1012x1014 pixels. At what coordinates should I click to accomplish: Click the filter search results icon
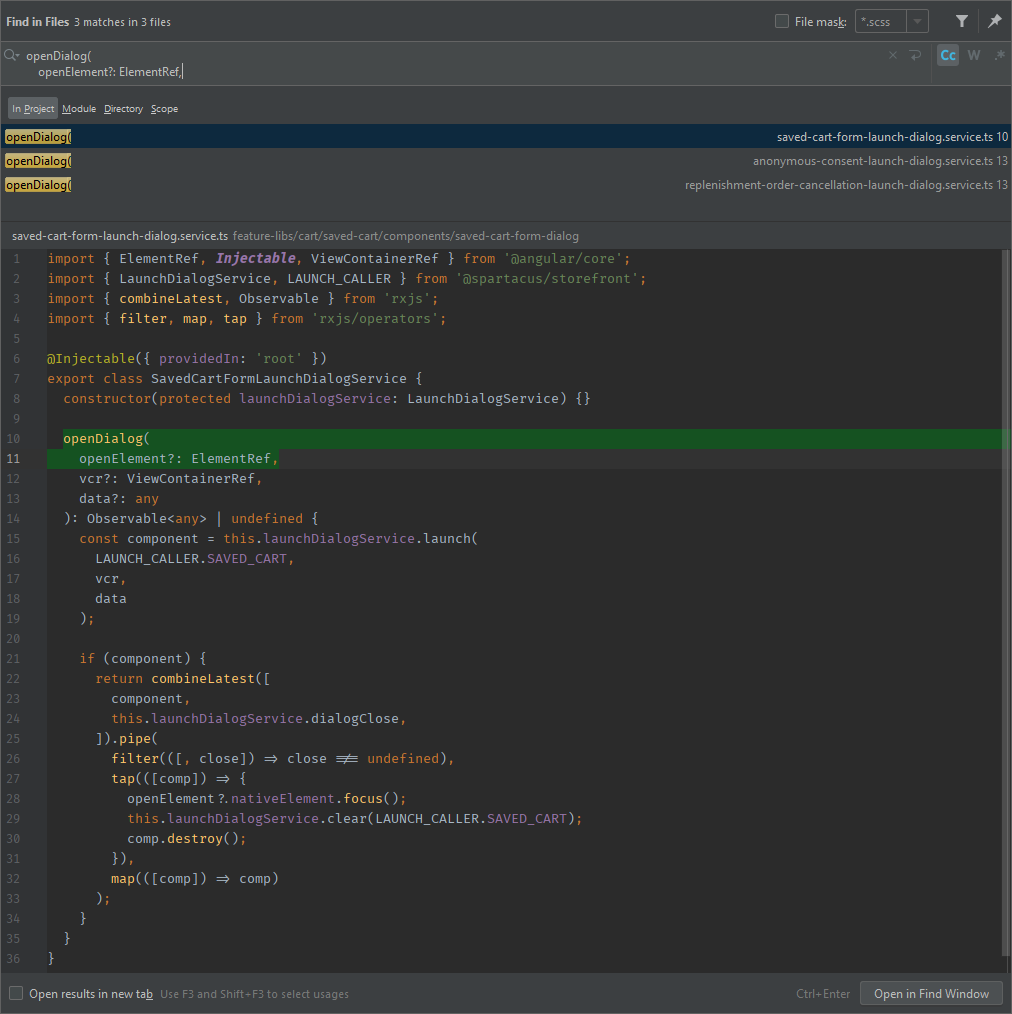tap(962, 21)
